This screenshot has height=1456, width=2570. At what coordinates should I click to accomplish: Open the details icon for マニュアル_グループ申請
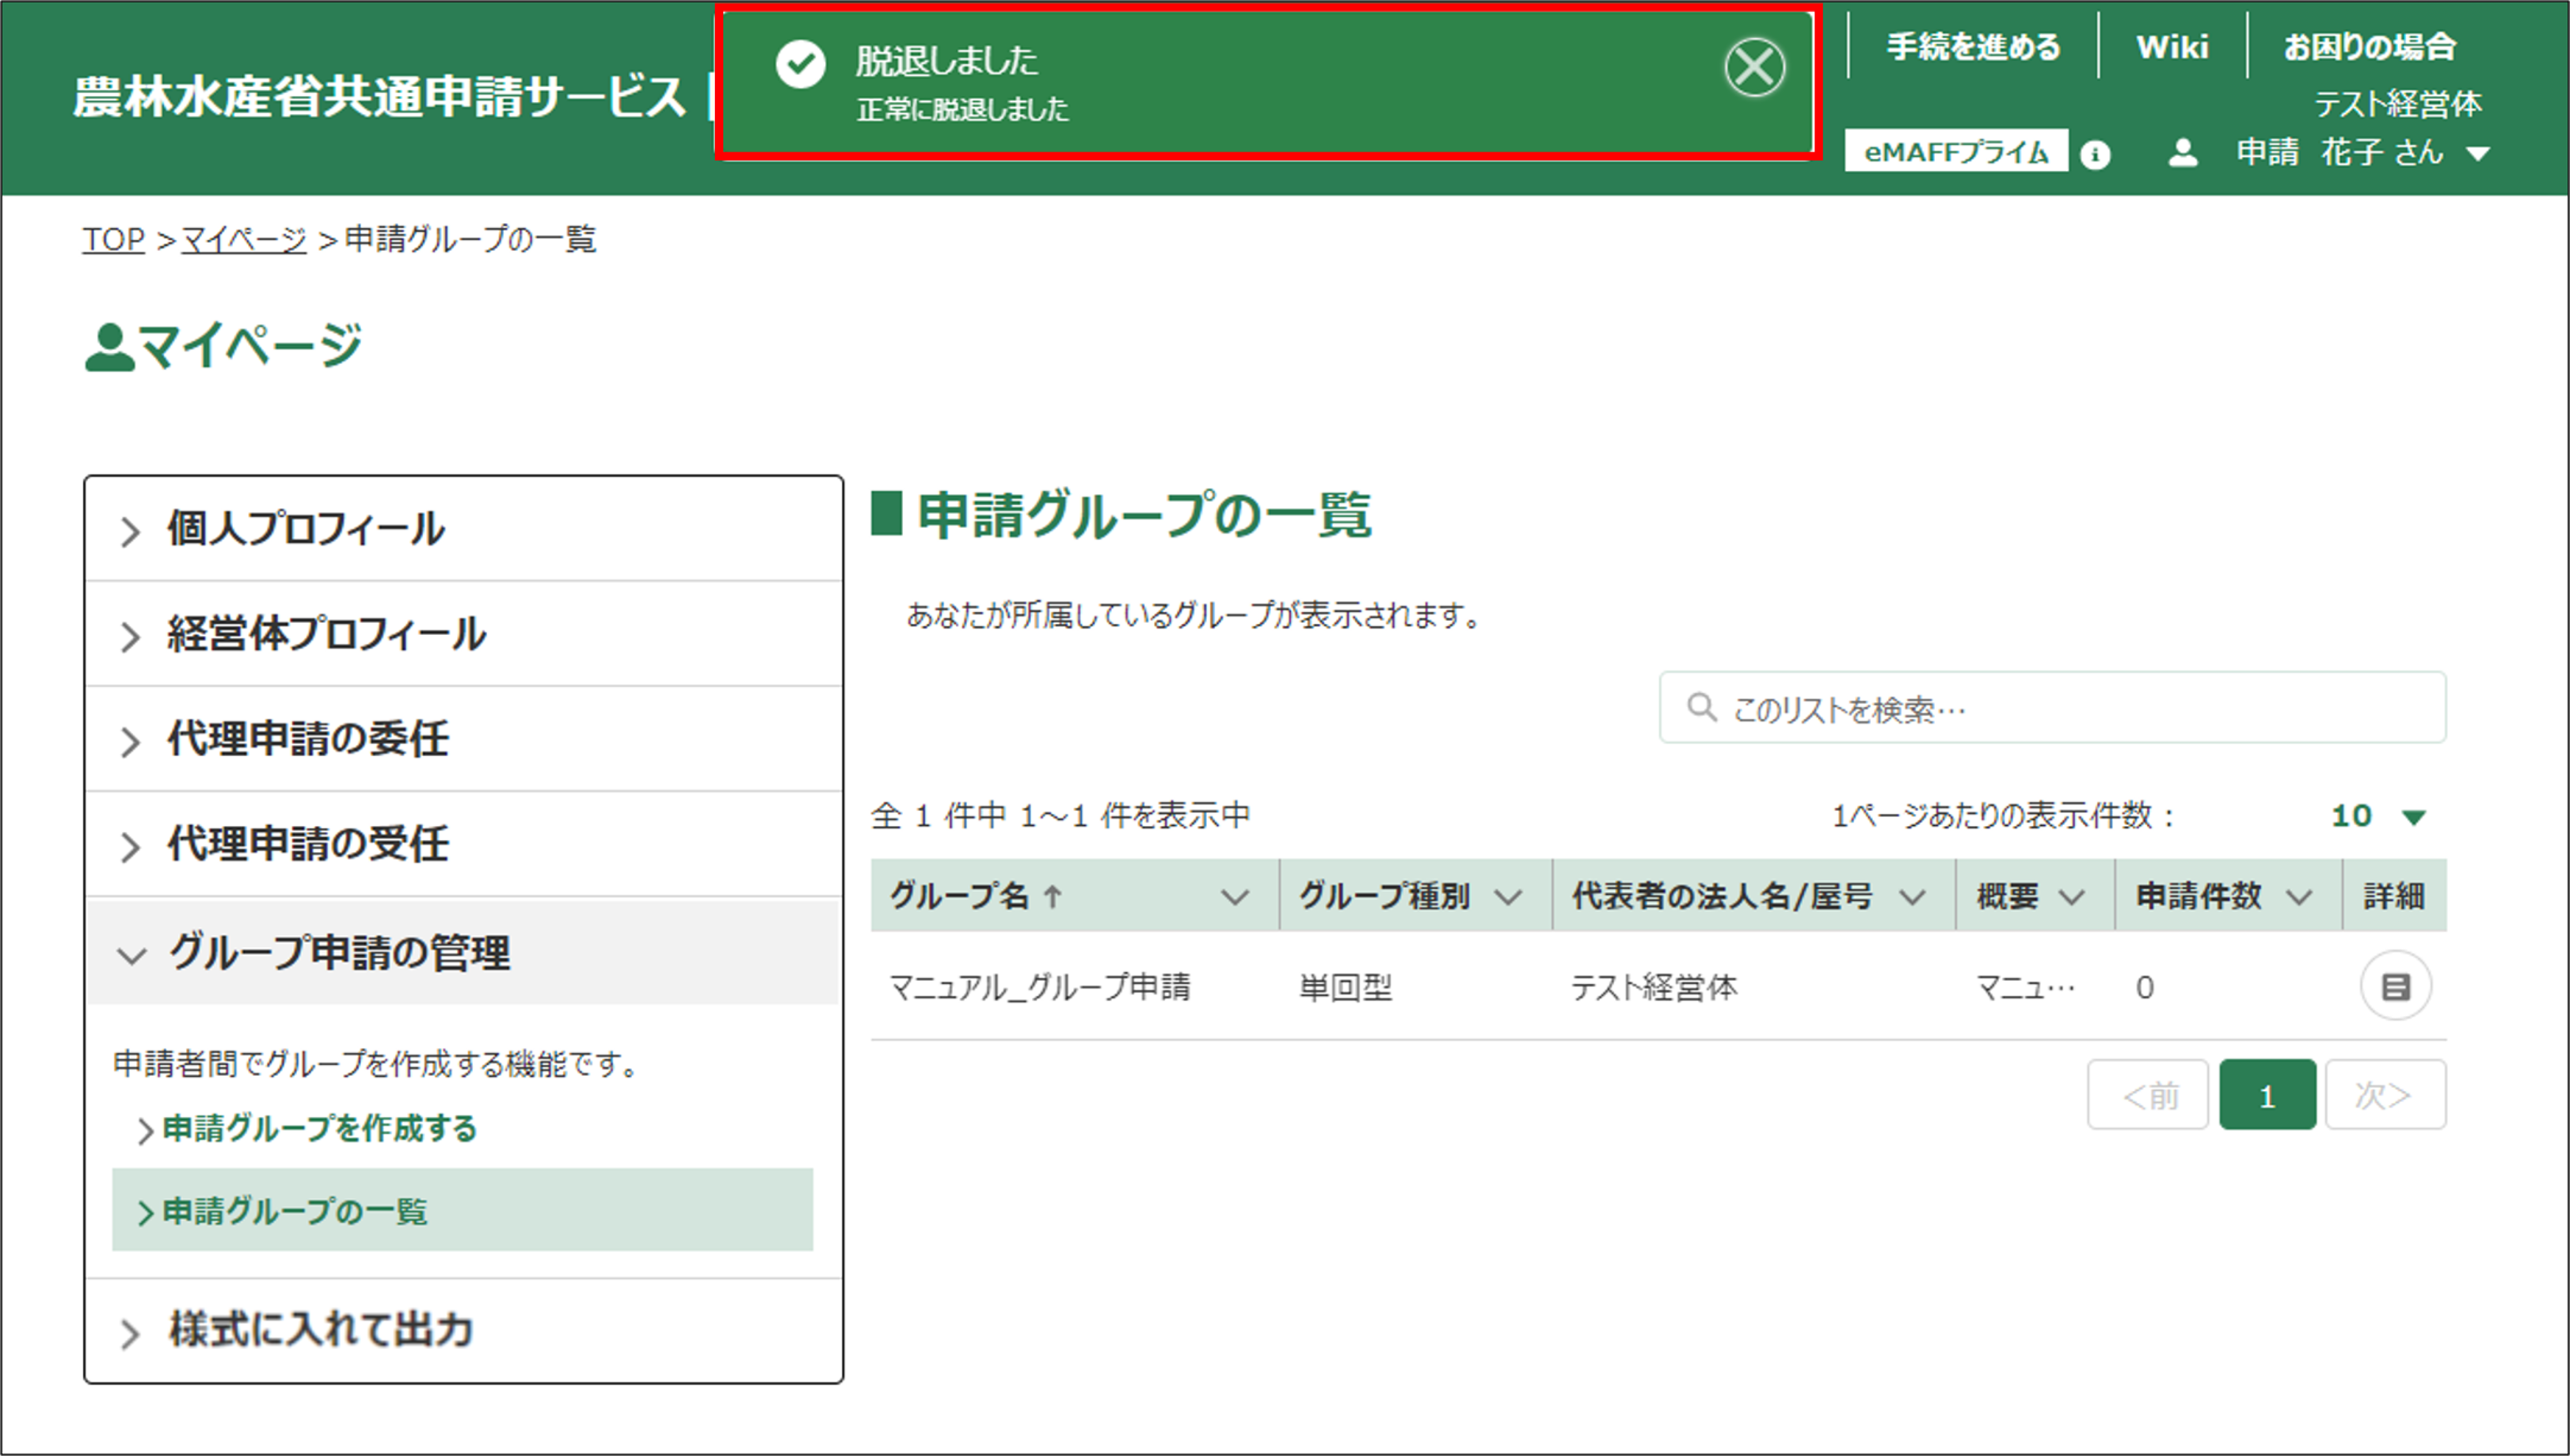(x=2395, y=987)
